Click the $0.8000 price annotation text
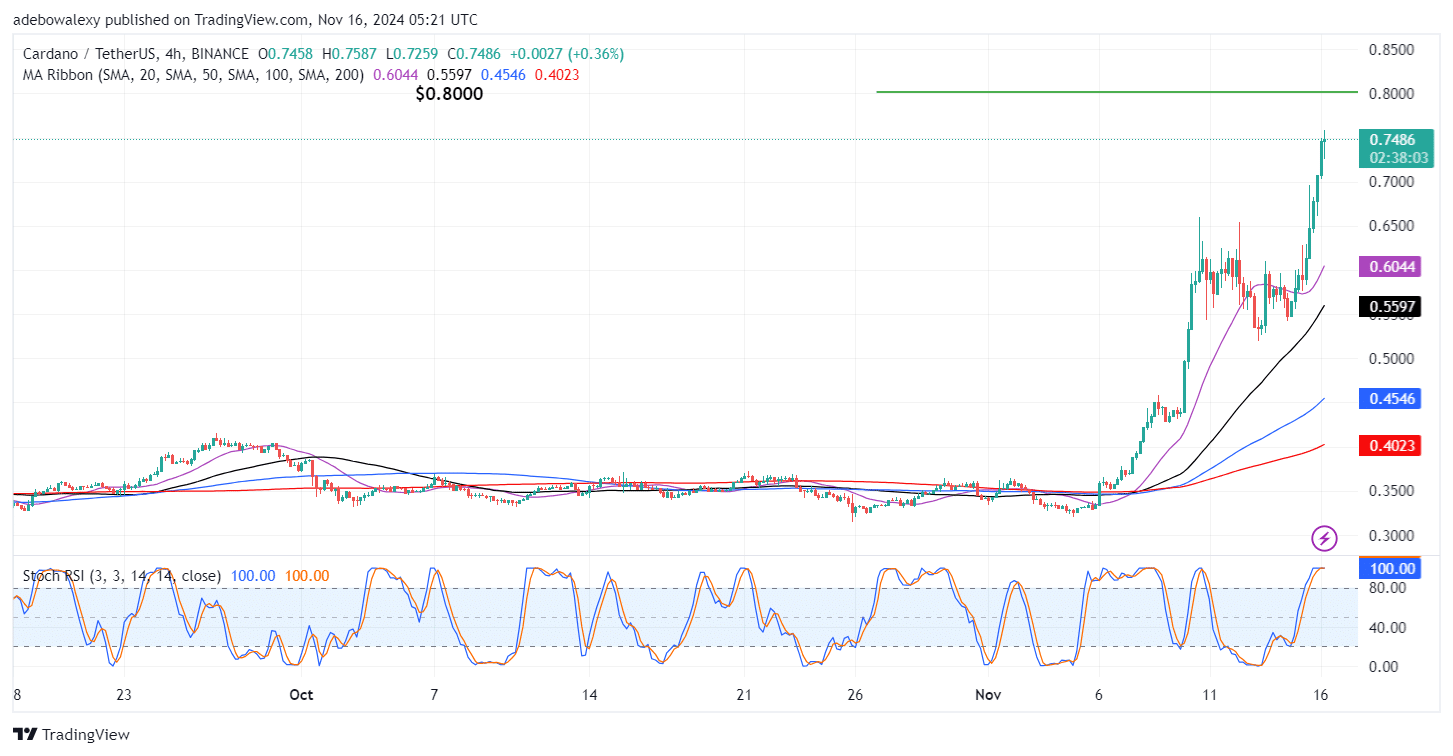Screen dimensions: 1453x756 (x=449, y=95)
